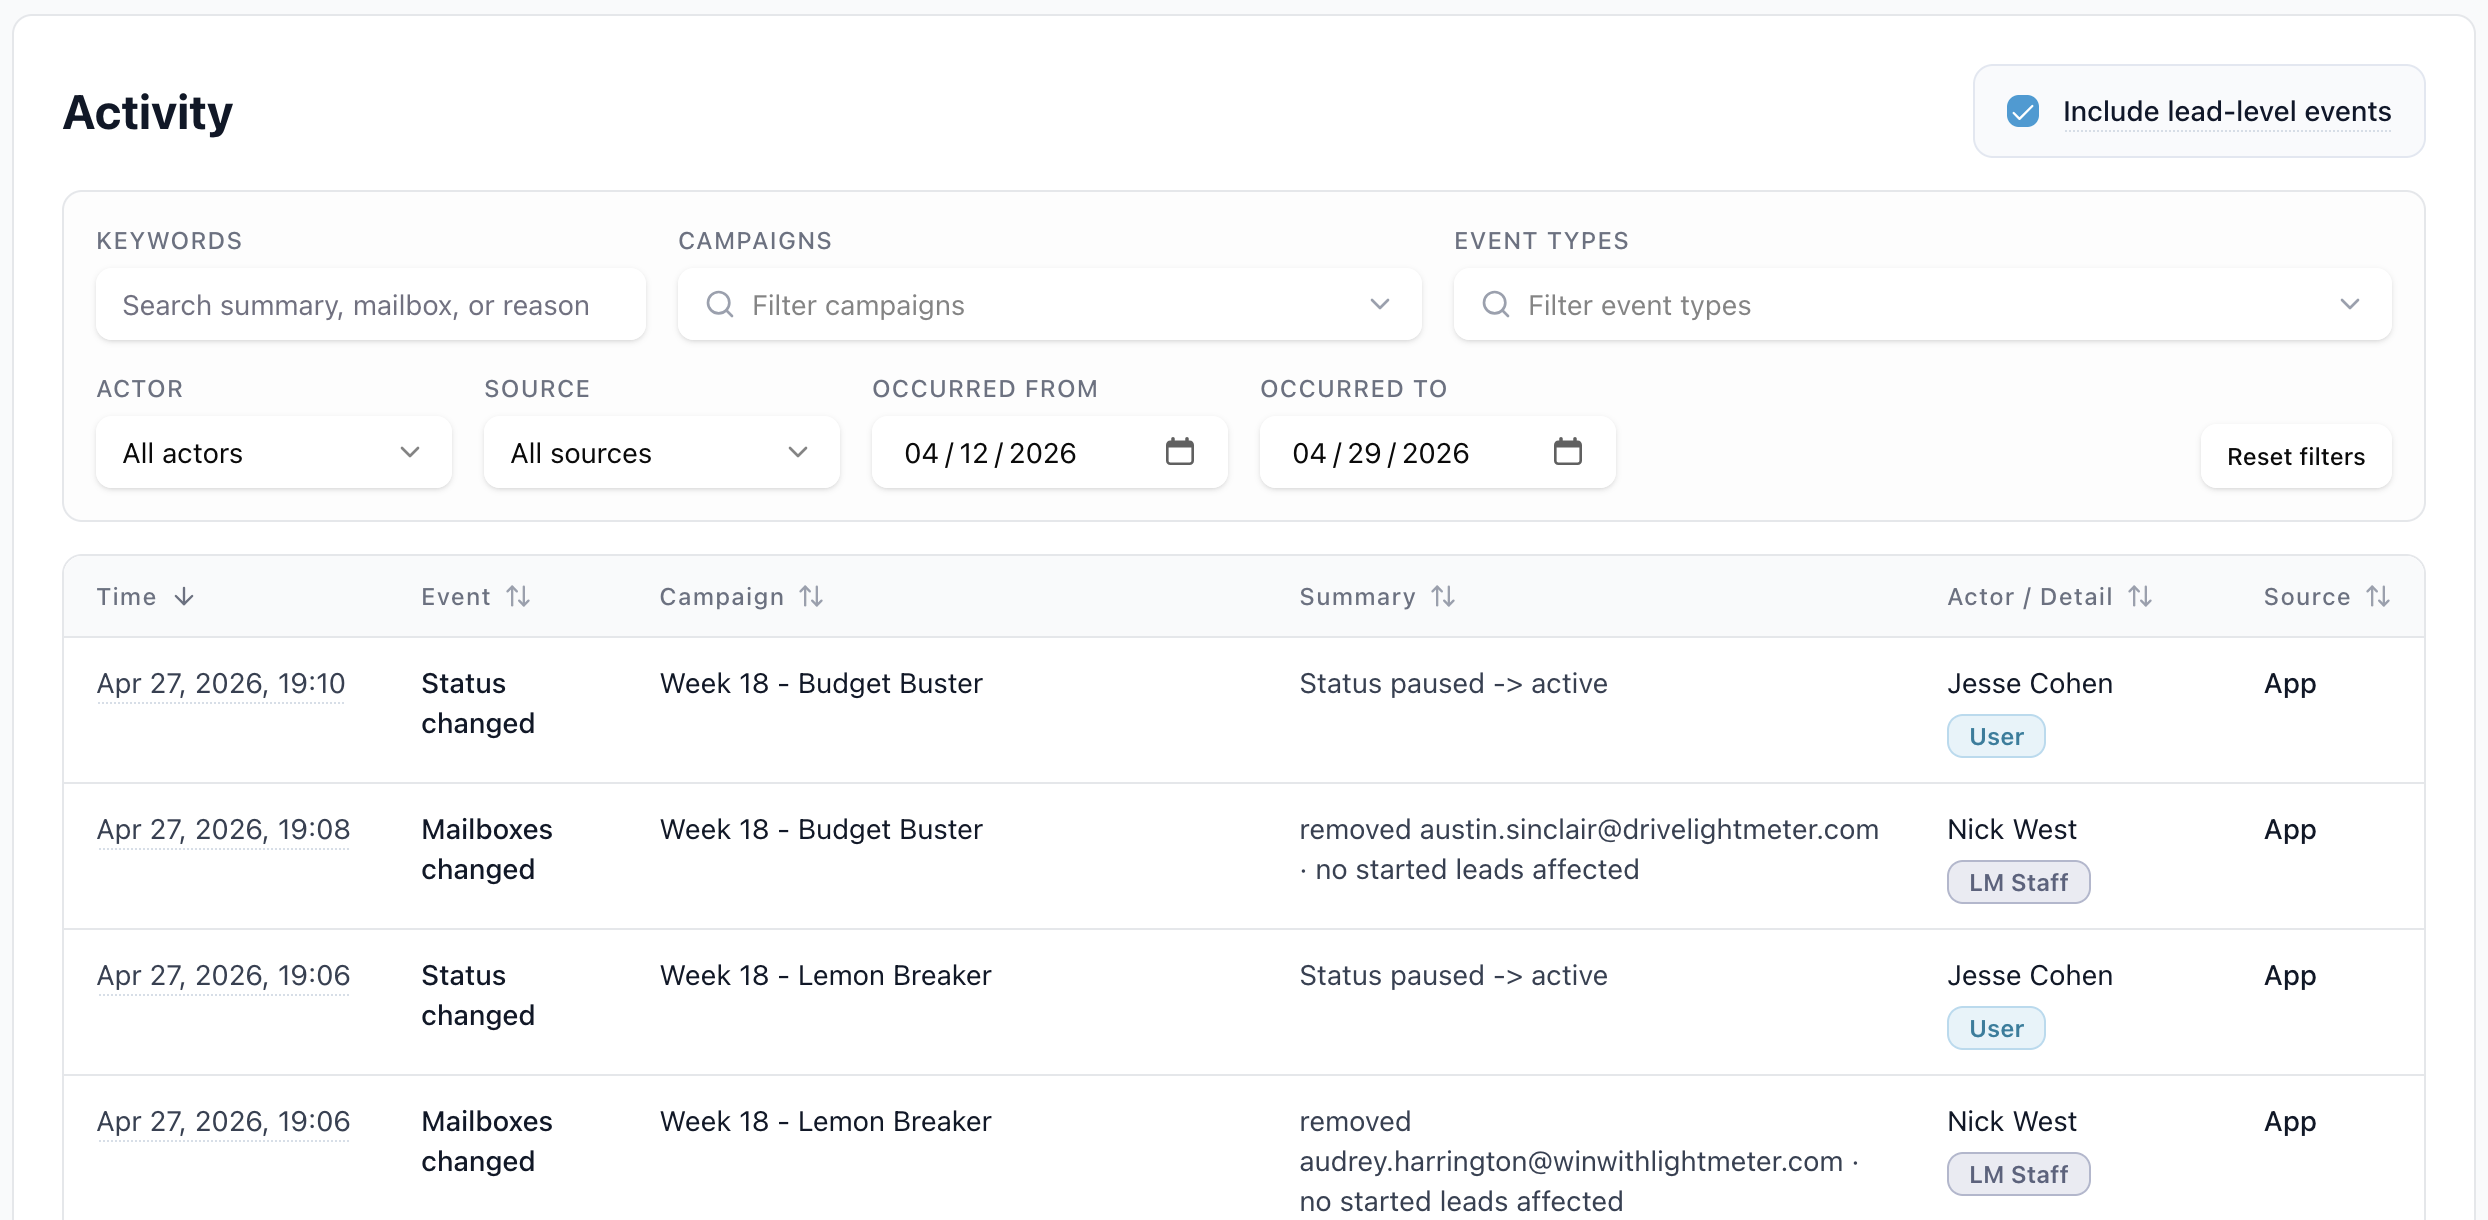
Task: Click the LM Staff badge in the Budget Buster row
Action: coord(2018,883)
